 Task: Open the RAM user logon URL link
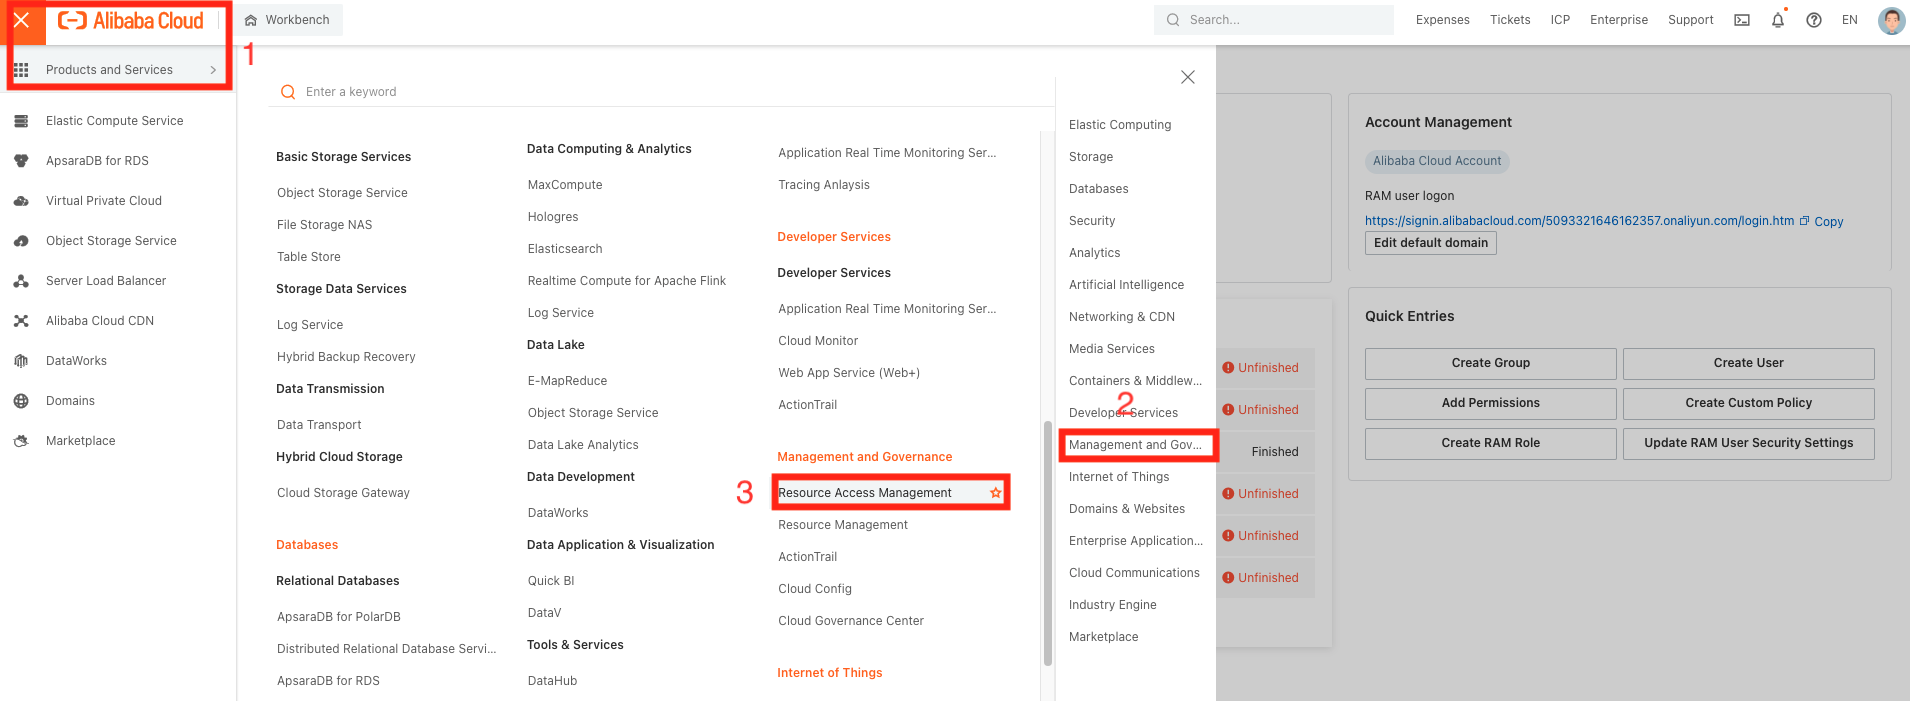pyautogui.click(x=1579, y=221)
